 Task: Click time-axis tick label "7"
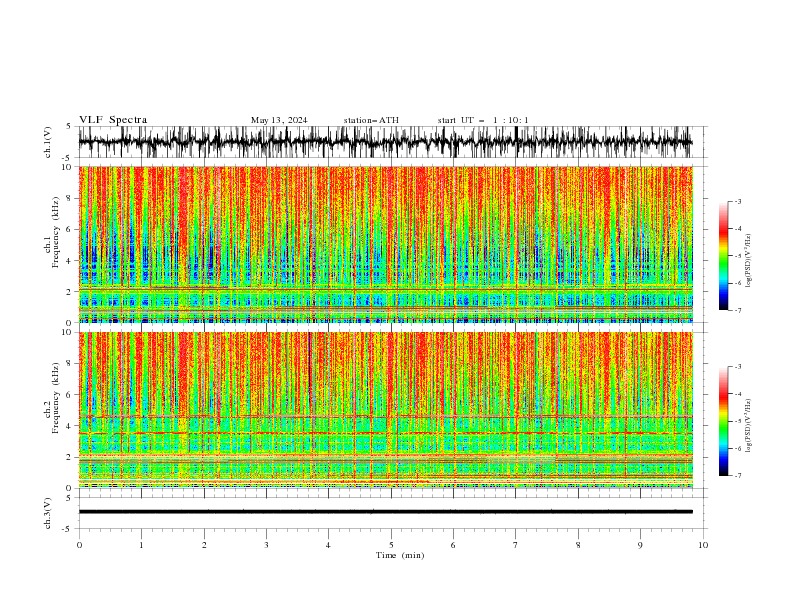[x=516, y=545]
